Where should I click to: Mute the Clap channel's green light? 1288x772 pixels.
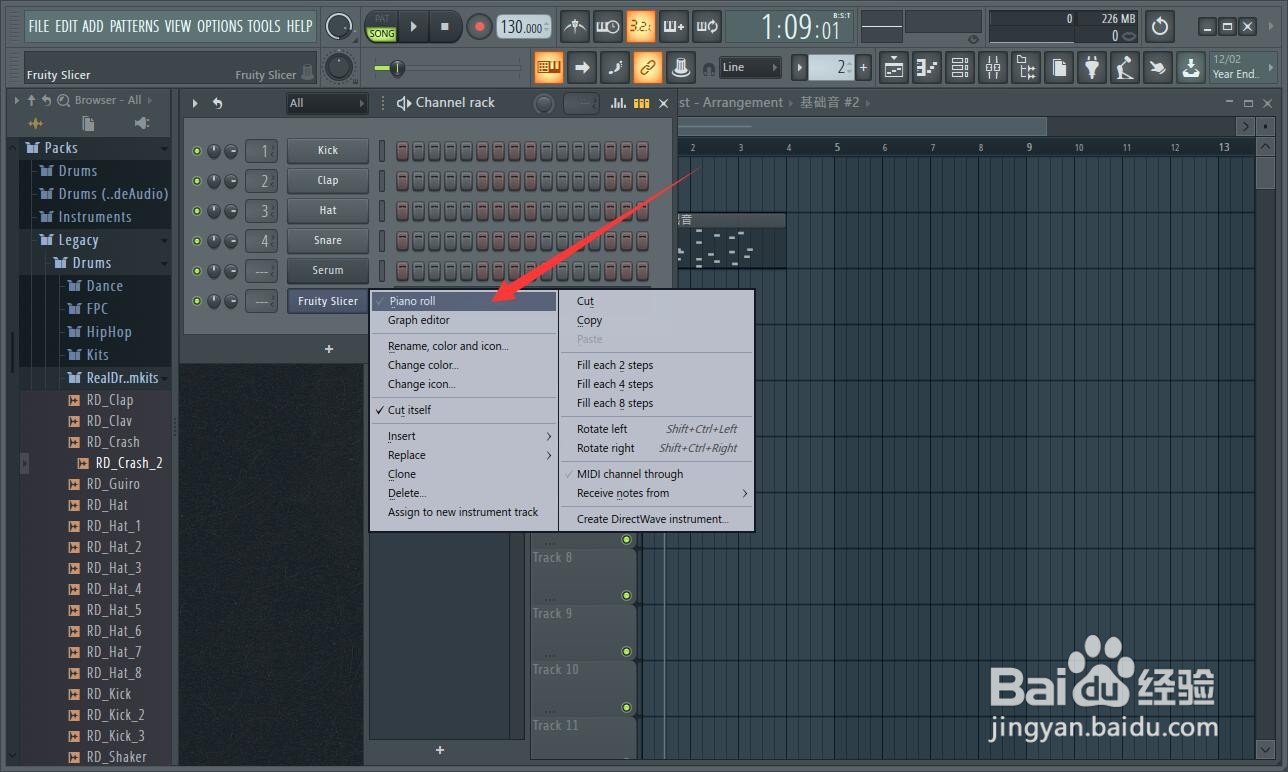196,180
